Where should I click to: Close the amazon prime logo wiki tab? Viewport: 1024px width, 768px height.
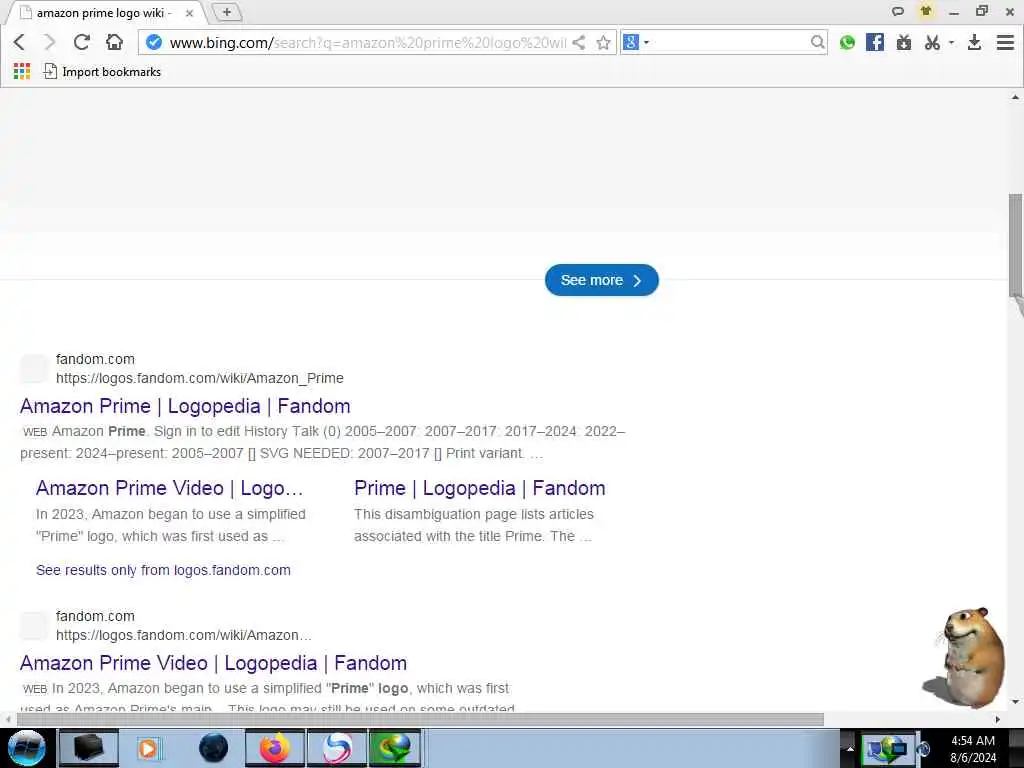click(x=189, y=13)
